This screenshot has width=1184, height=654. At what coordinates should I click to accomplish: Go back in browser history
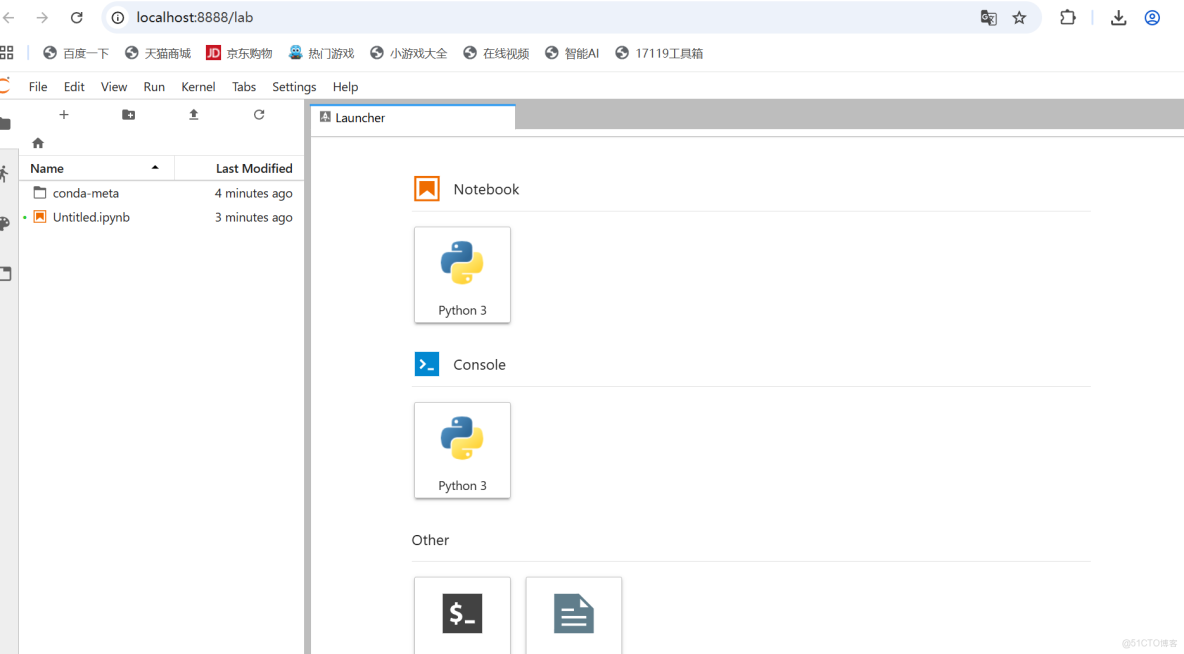pos(9,17)
